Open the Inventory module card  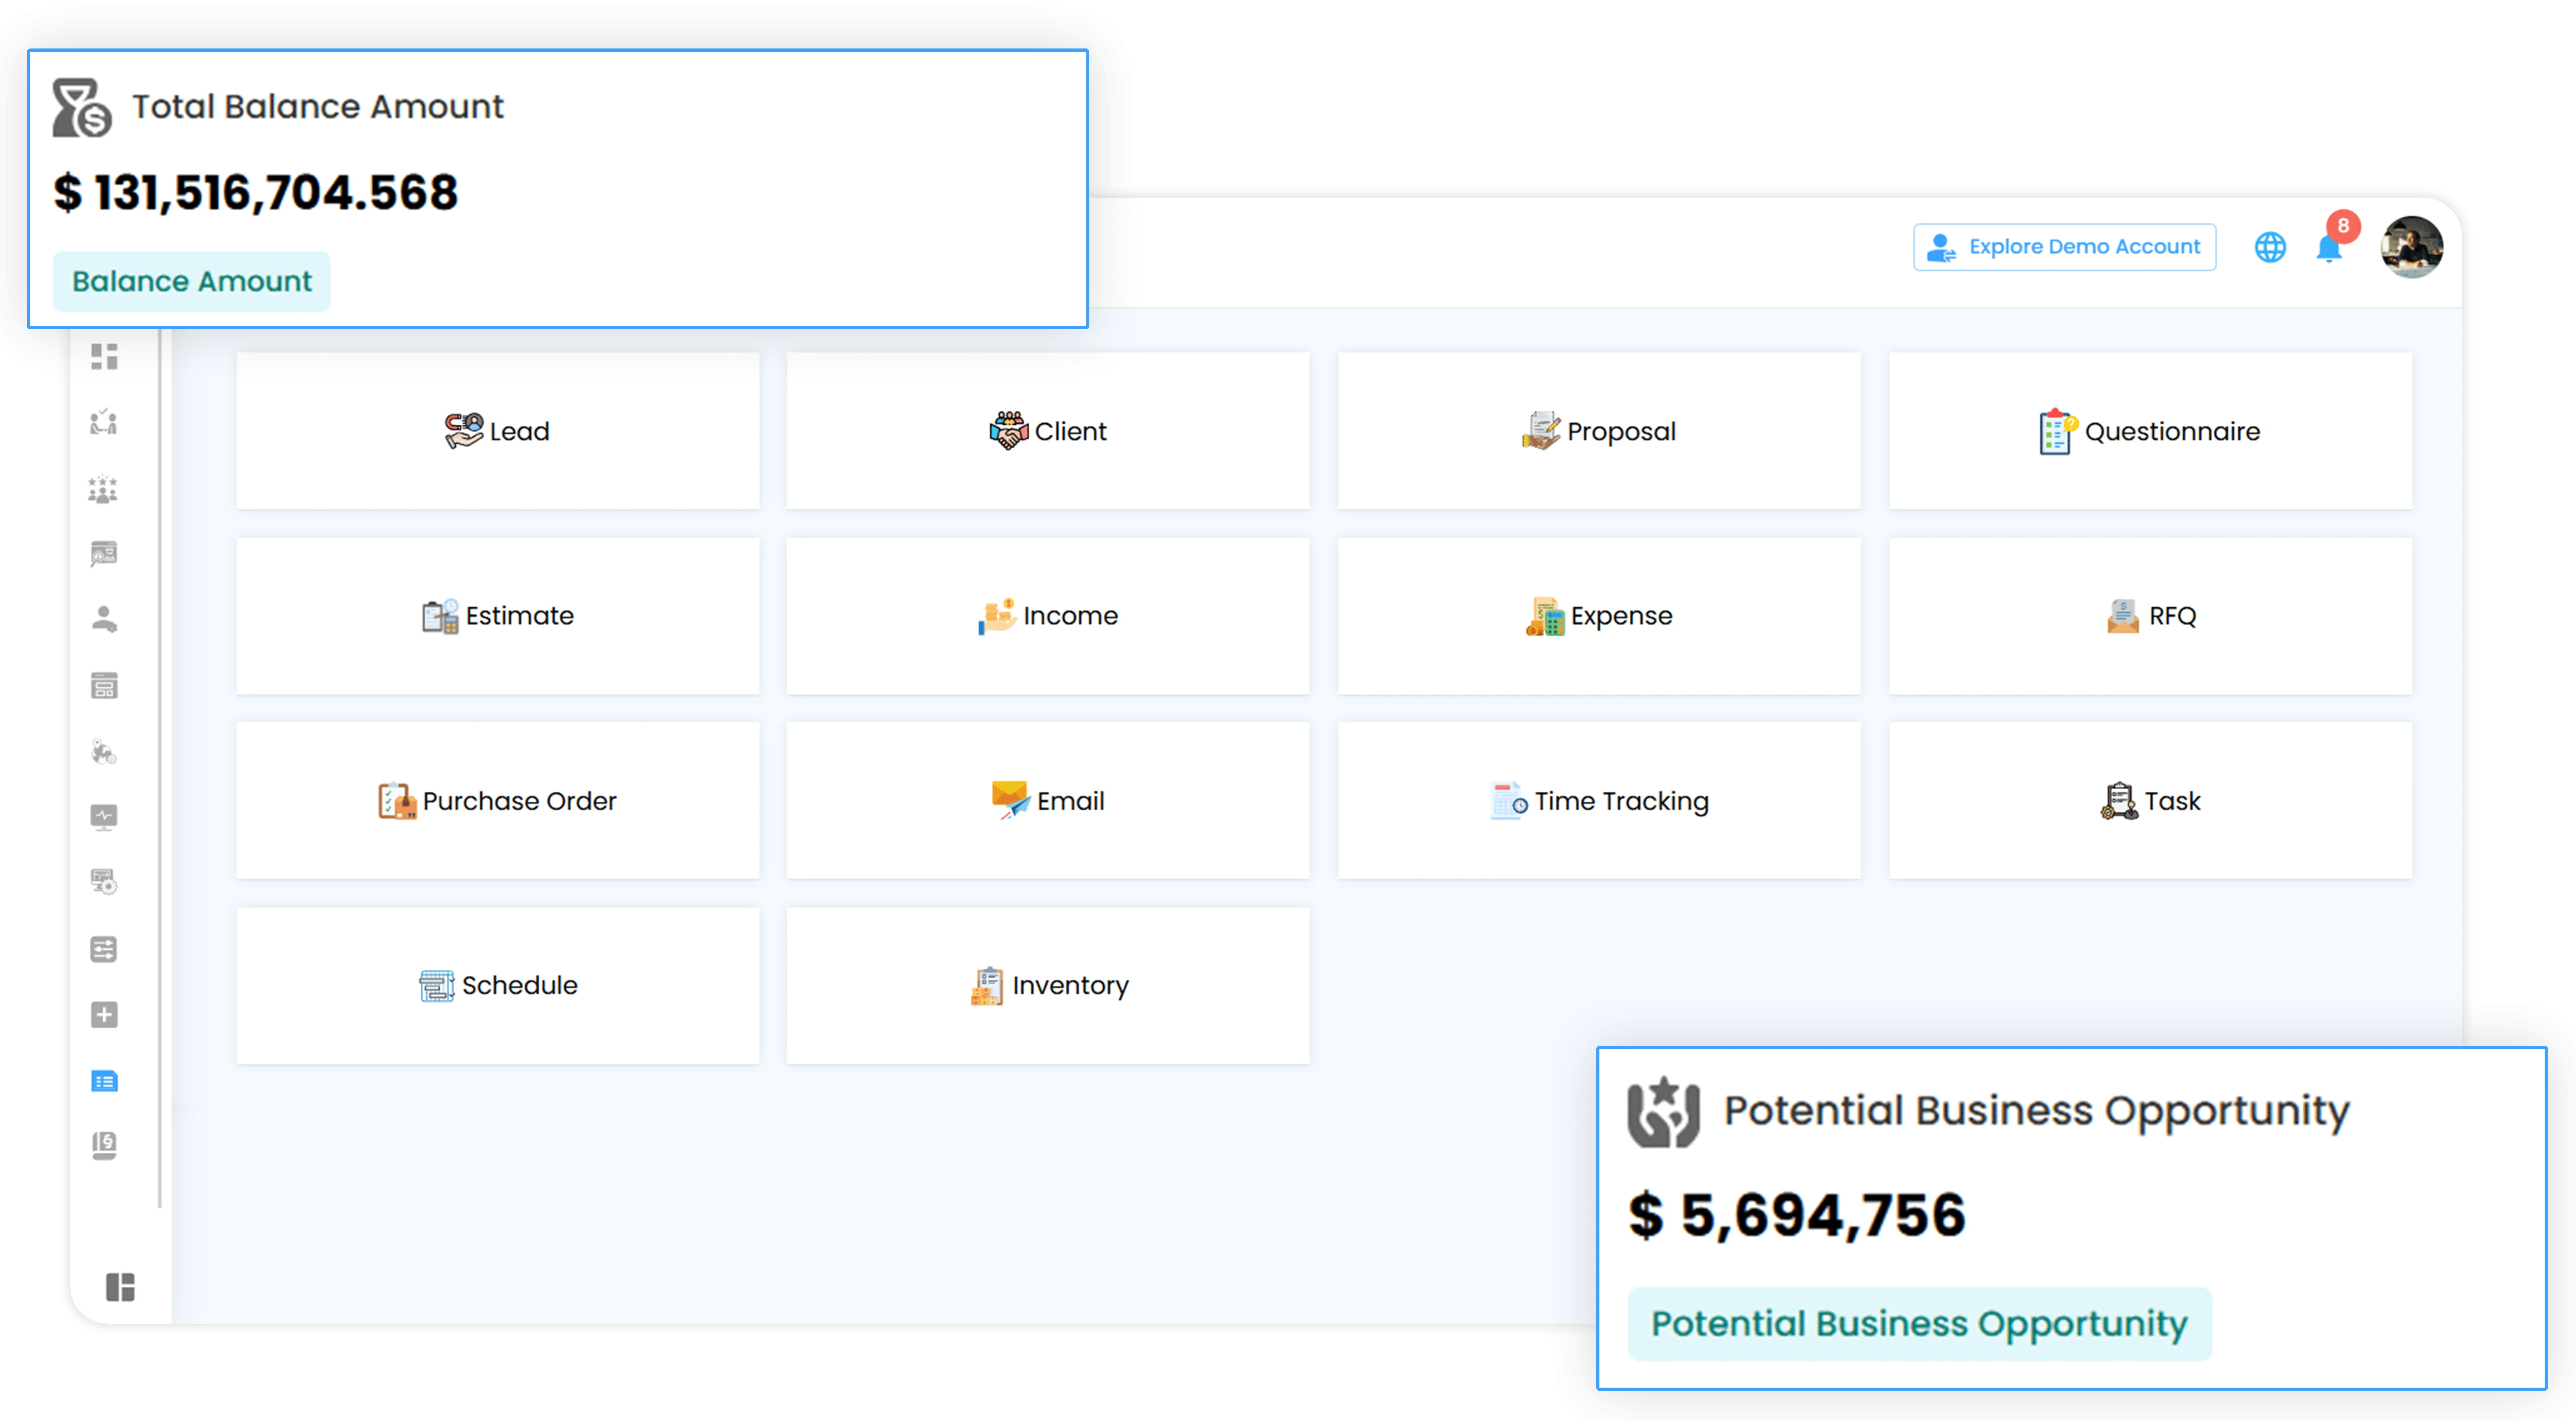(x=1048, y=986)
